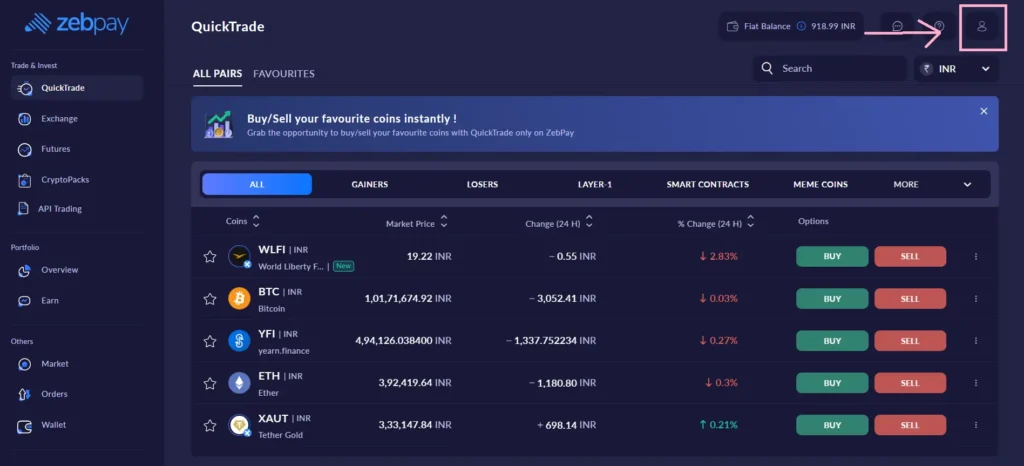Click the Search input field
1024x466 pixels.
(x=829, y=69)
